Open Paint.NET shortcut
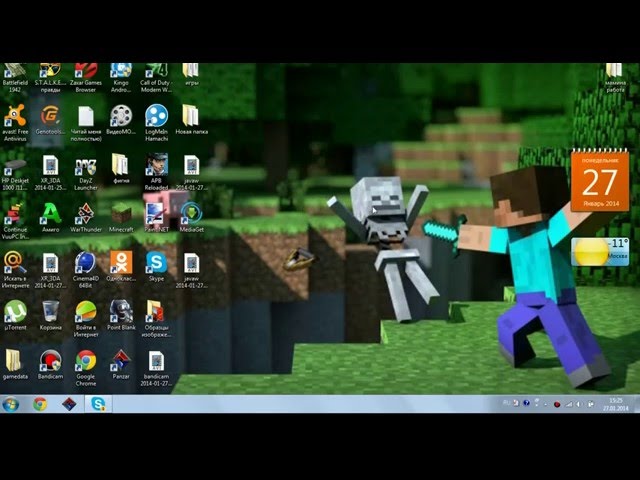Viewport: 640px width, 480px height. pos(156,217)
